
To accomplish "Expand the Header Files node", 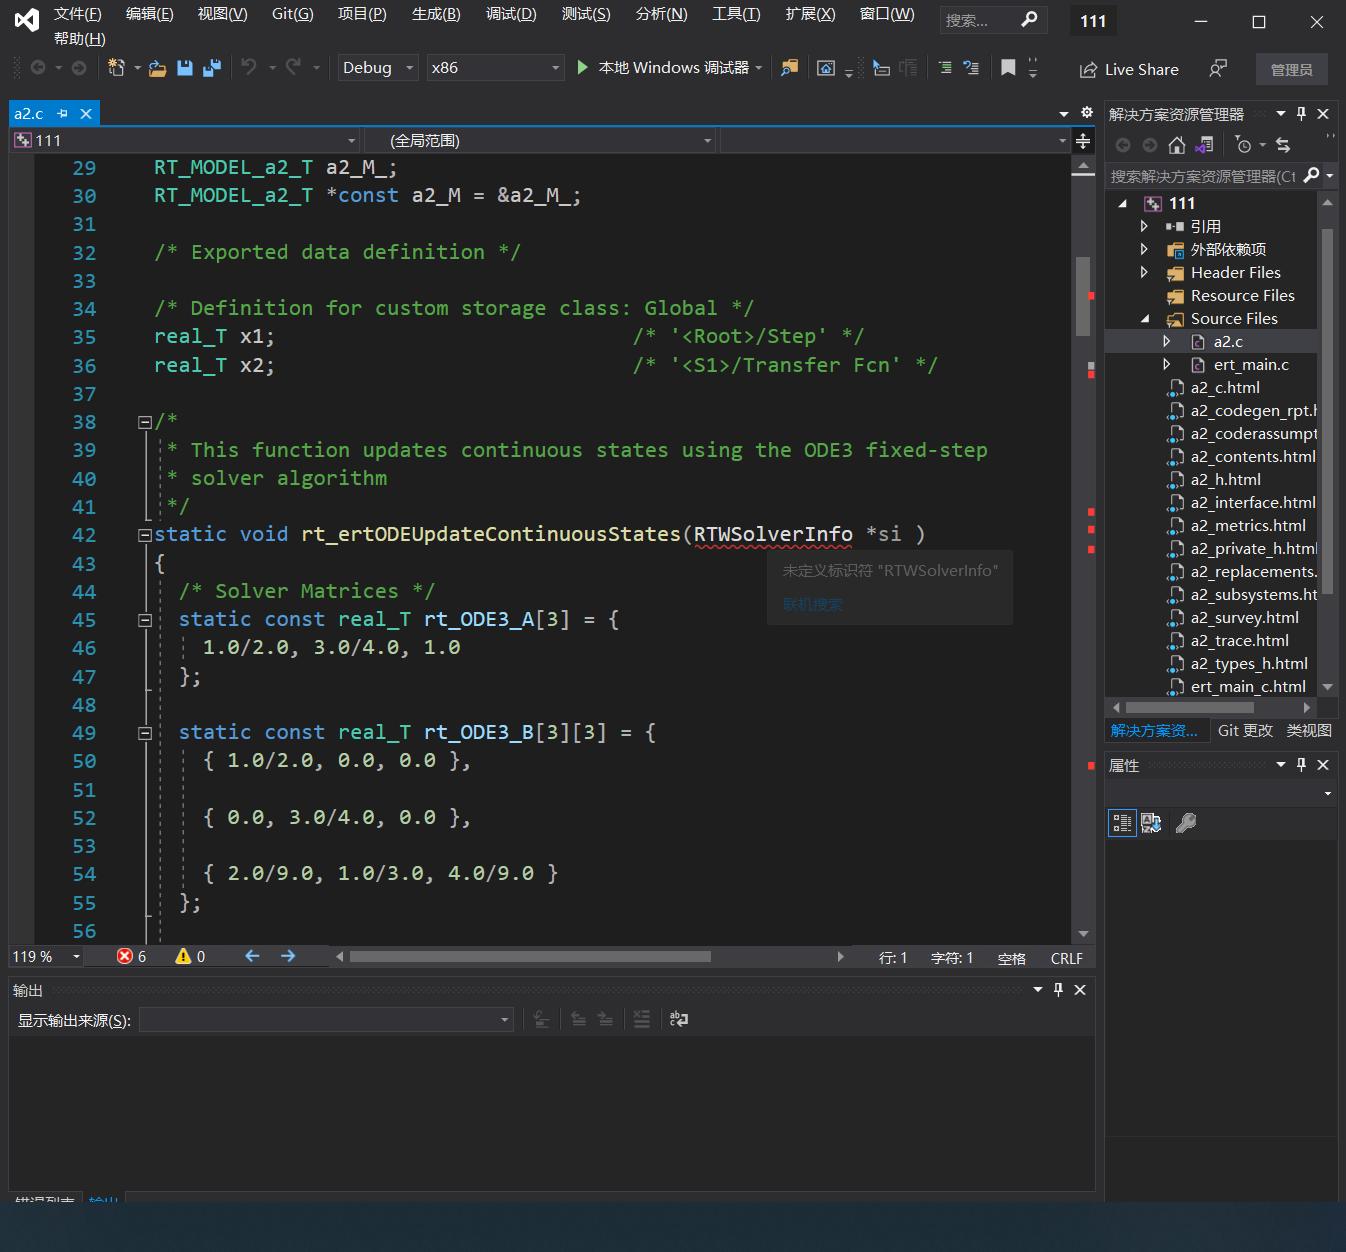I will tap(1145, 272).
